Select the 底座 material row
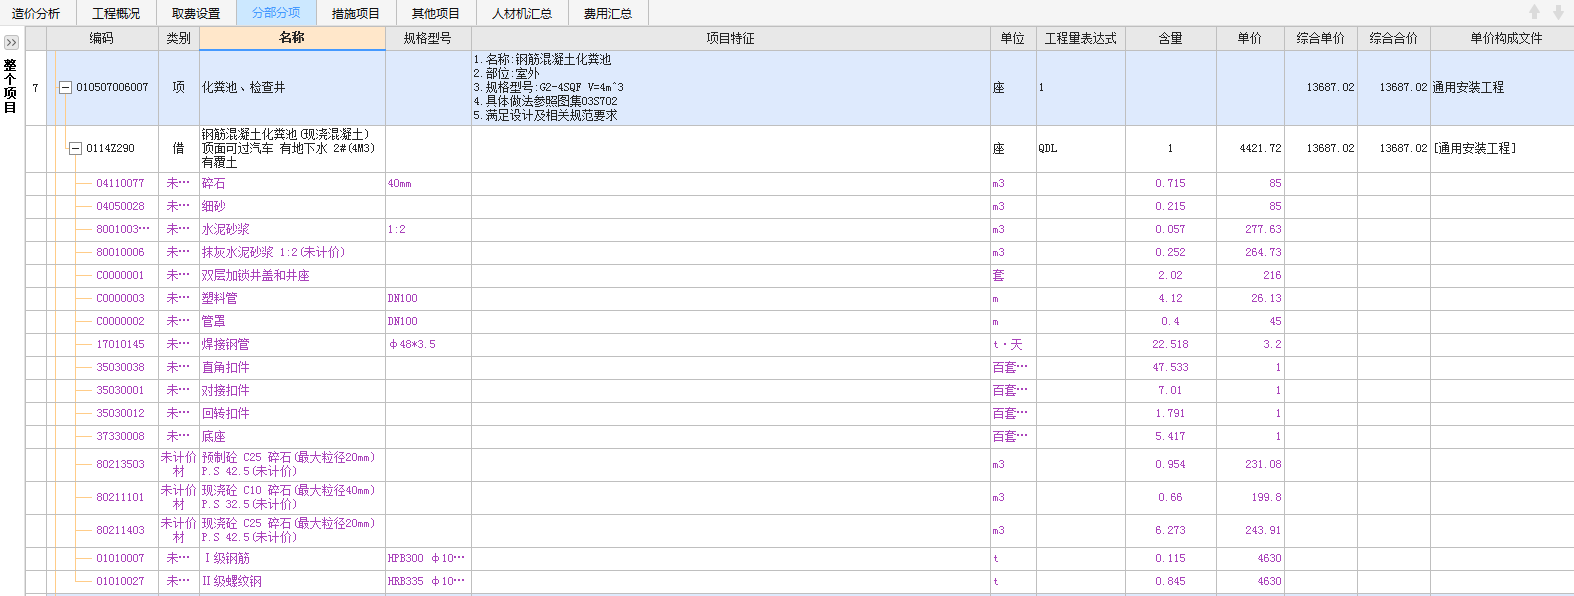 click(800, 437)
